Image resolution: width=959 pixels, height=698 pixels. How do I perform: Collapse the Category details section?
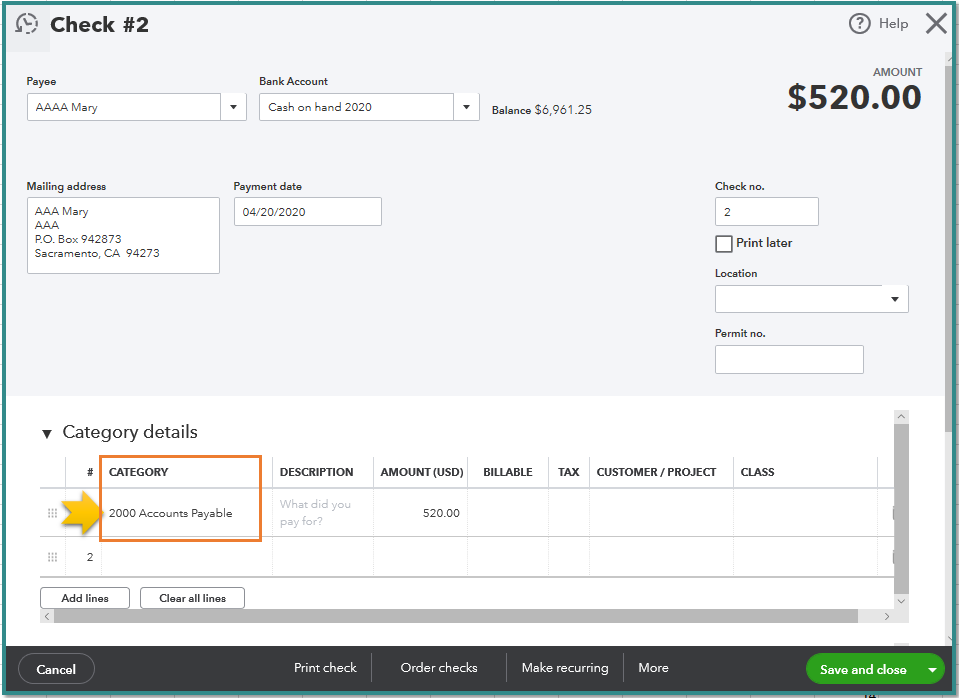point(46,434)
